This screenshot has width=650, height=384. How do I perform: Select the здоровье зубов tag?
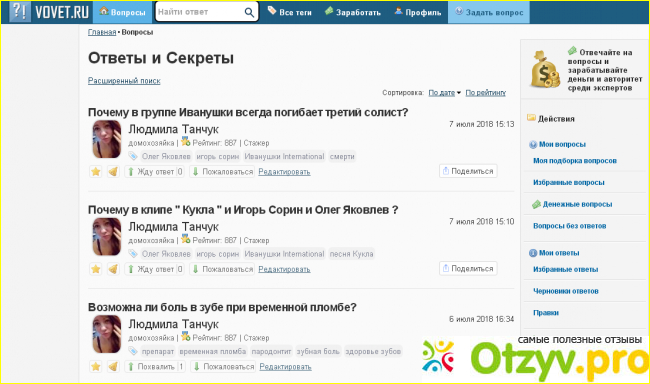click(373, 351)
